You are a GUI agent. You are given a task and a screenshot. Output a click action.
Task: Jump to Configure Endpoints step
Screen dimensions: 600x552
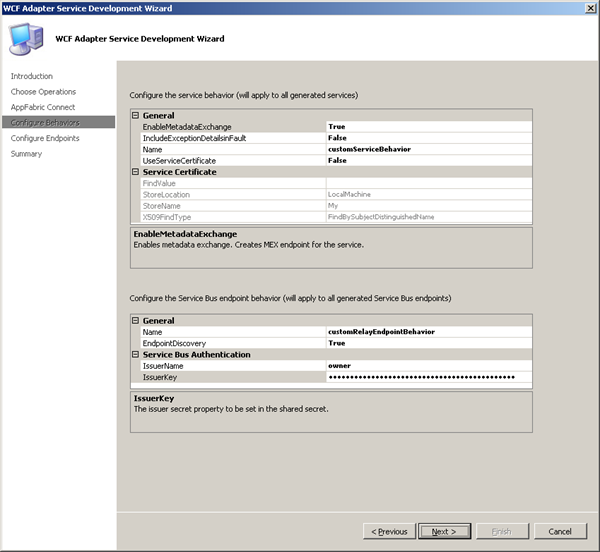click(x=45, y=138)
